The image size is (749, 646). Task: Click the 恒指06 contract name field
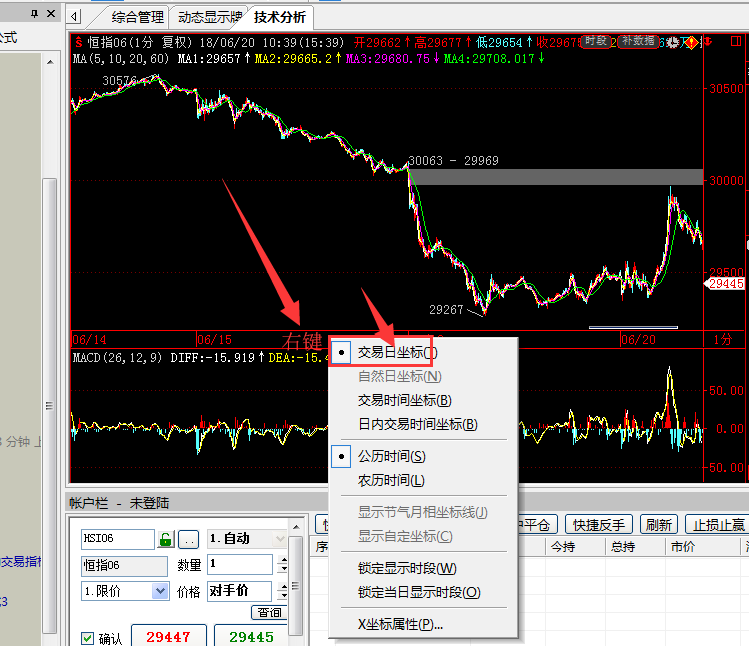coord(124,566)
